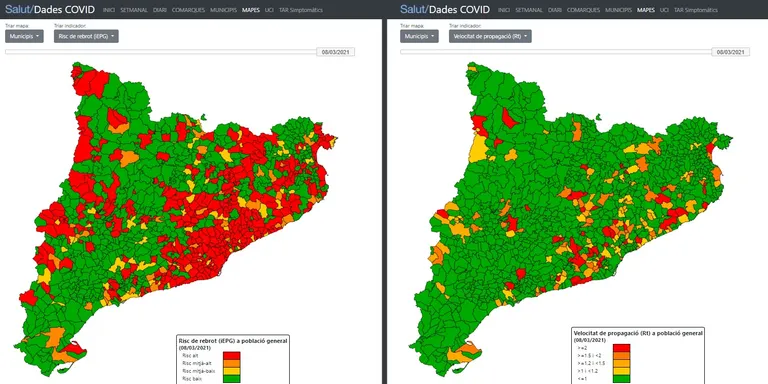Go to COMARQUES in the Velocitat de propagació window

583,10
